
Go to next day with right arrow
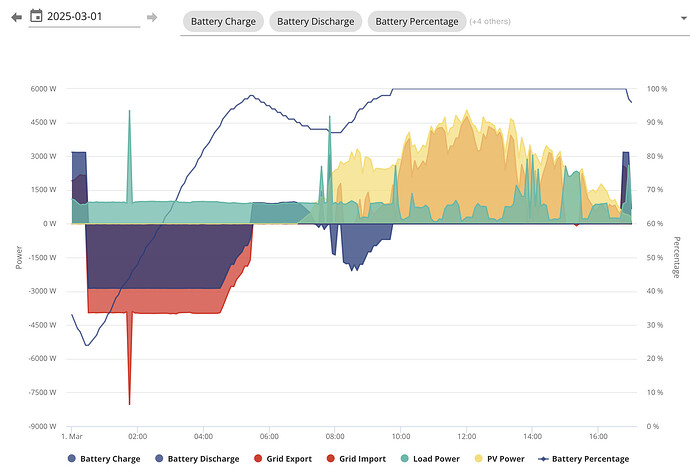[152, 17]
